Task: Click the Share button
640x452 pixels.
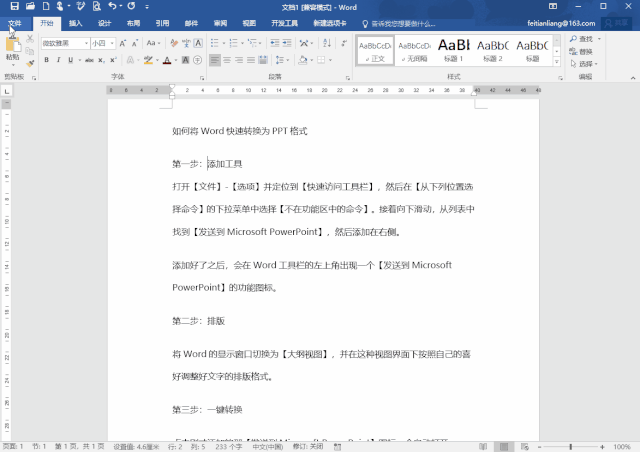Action: 617,23
